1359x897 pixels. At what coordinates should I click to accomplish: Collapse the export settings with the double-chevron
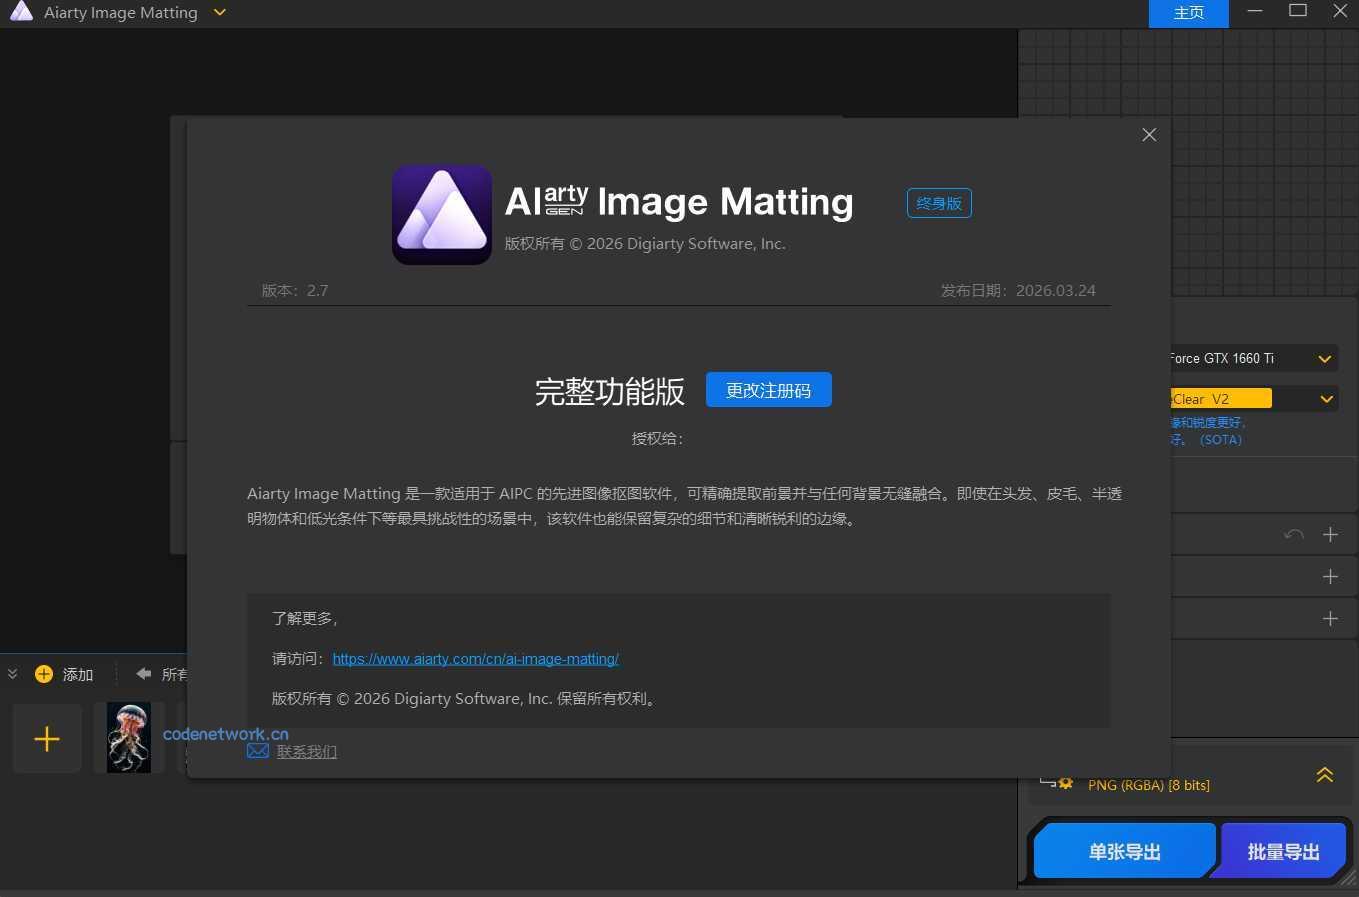tap(1325, 774)
